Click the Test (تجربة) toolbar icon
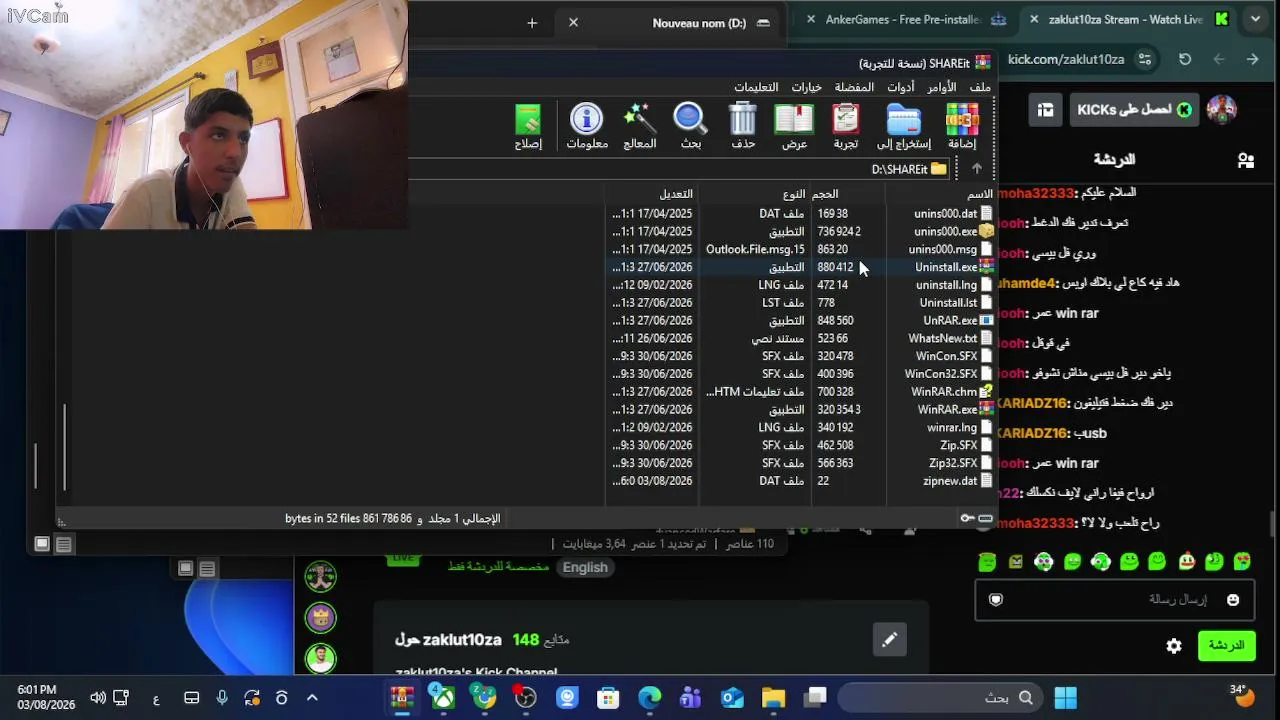The height and width of the screenshot is (720, 1280). point(846,127)
